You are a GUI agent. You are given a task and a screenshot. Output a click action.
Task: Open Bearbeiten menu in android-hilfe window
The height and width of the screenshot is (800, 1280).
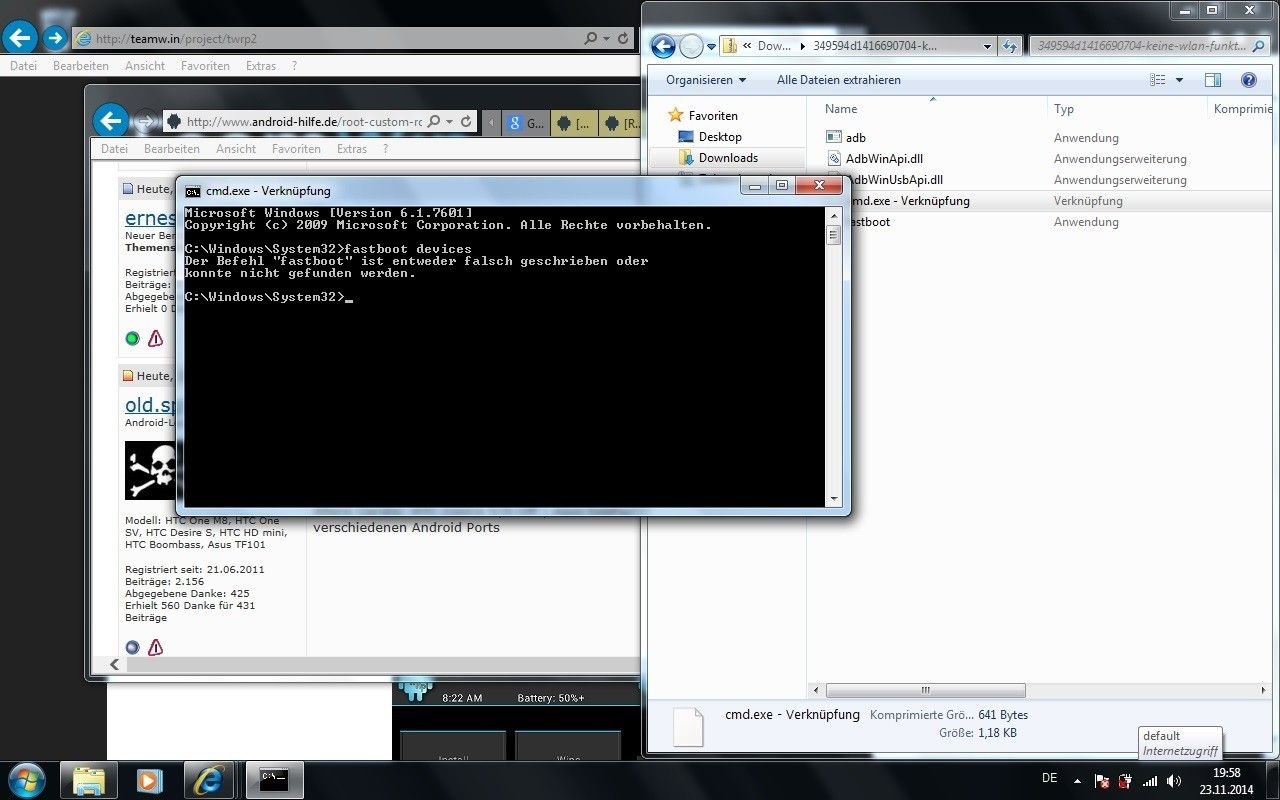click(172, 149)
